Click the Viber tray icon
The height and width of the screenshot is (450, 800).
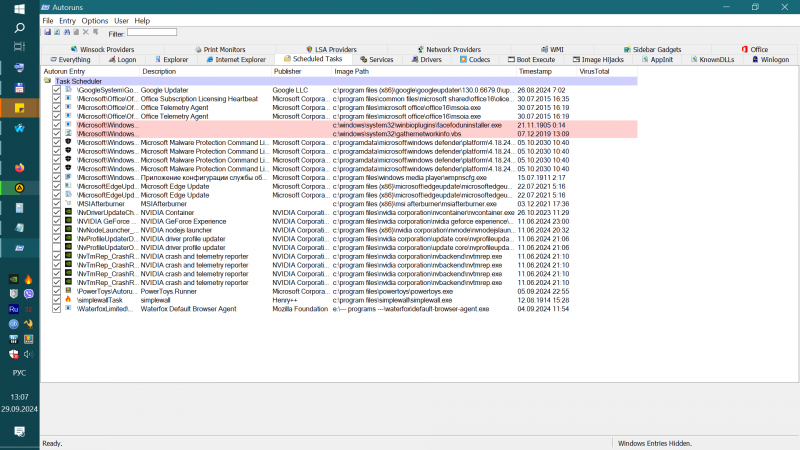pyautogui.click(x=29, y=294)
